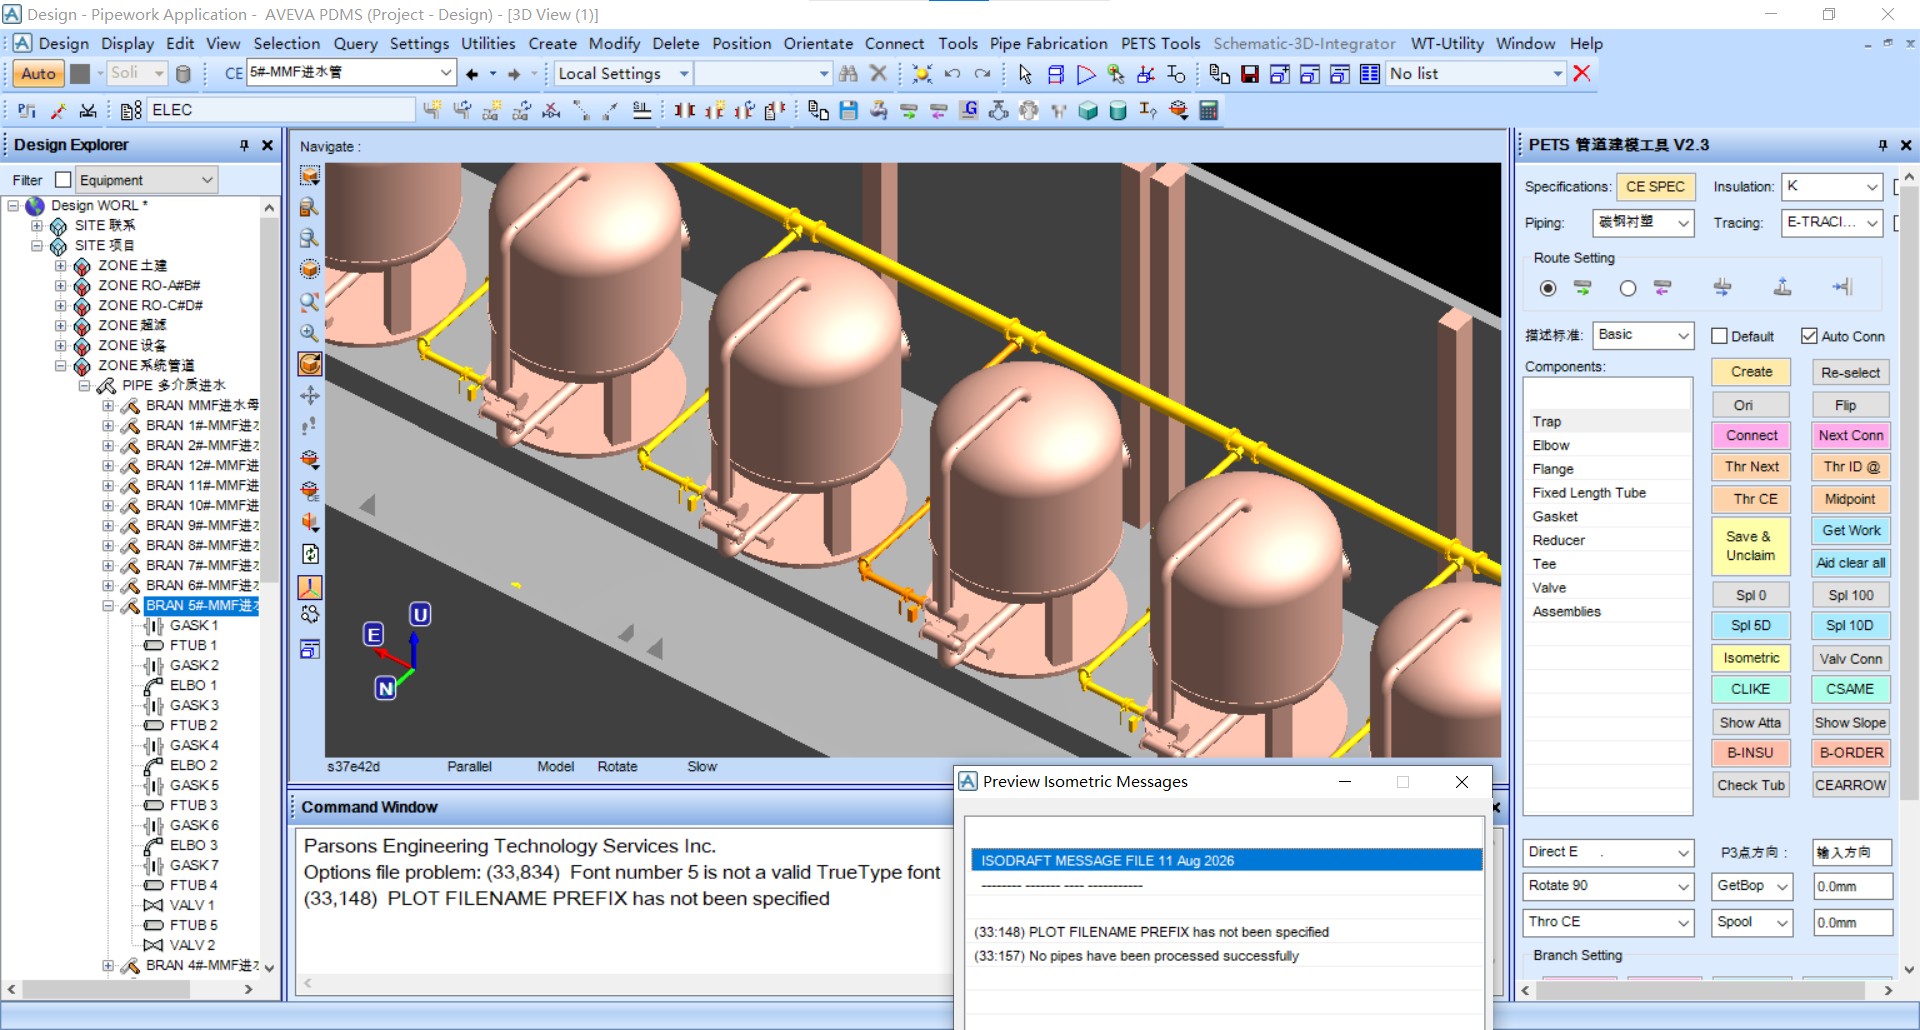This screenshot has height=1030, width=1920.
Task: Click the underlined G icon in second toolbar
Action: [968, 110]
